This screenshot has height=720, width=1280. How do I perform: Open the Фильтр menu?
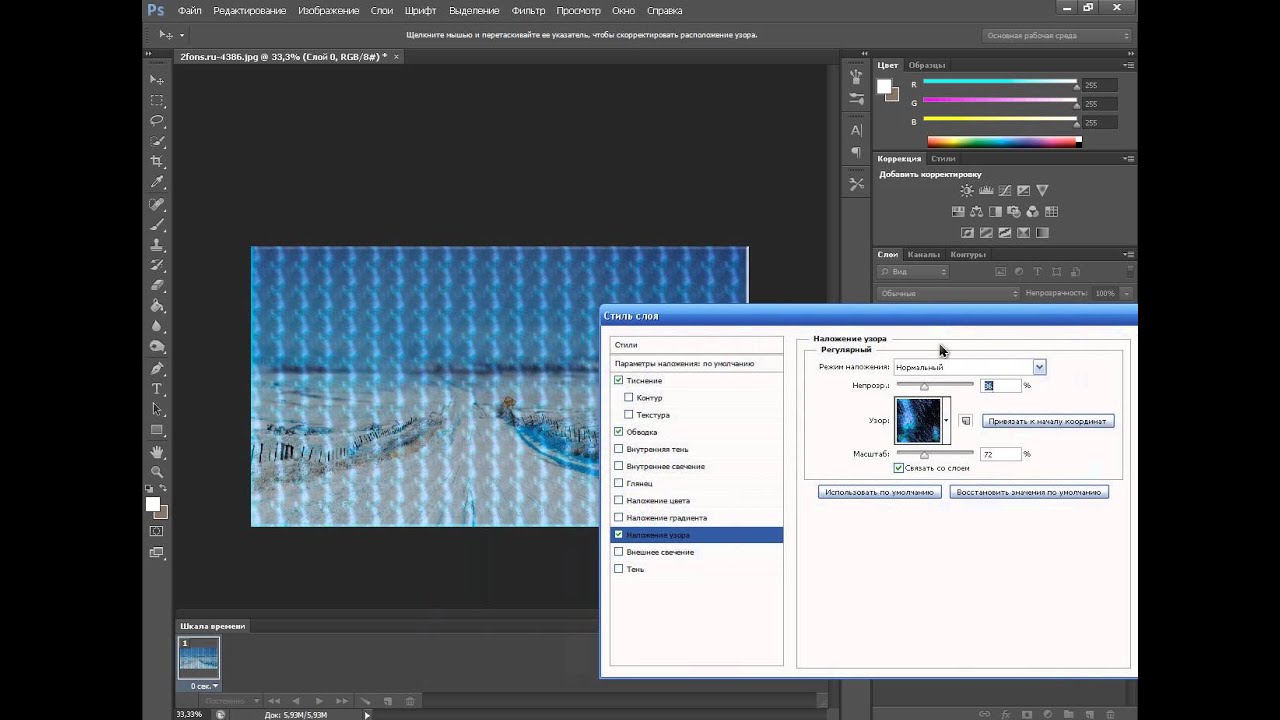coord(528,11)
